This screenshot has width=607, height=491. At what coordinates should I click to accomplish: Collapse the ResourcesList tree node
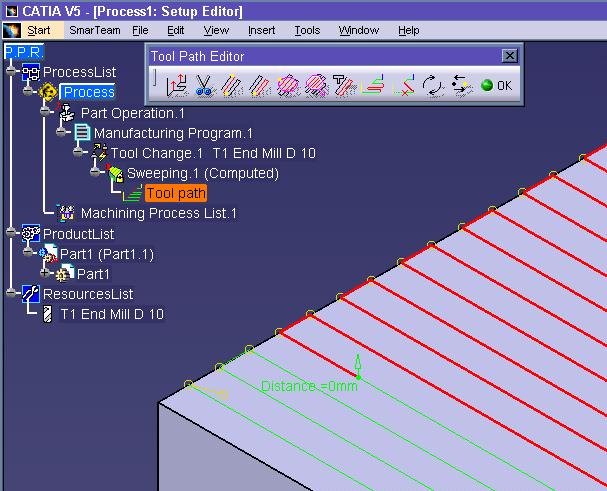coord(11,293)
